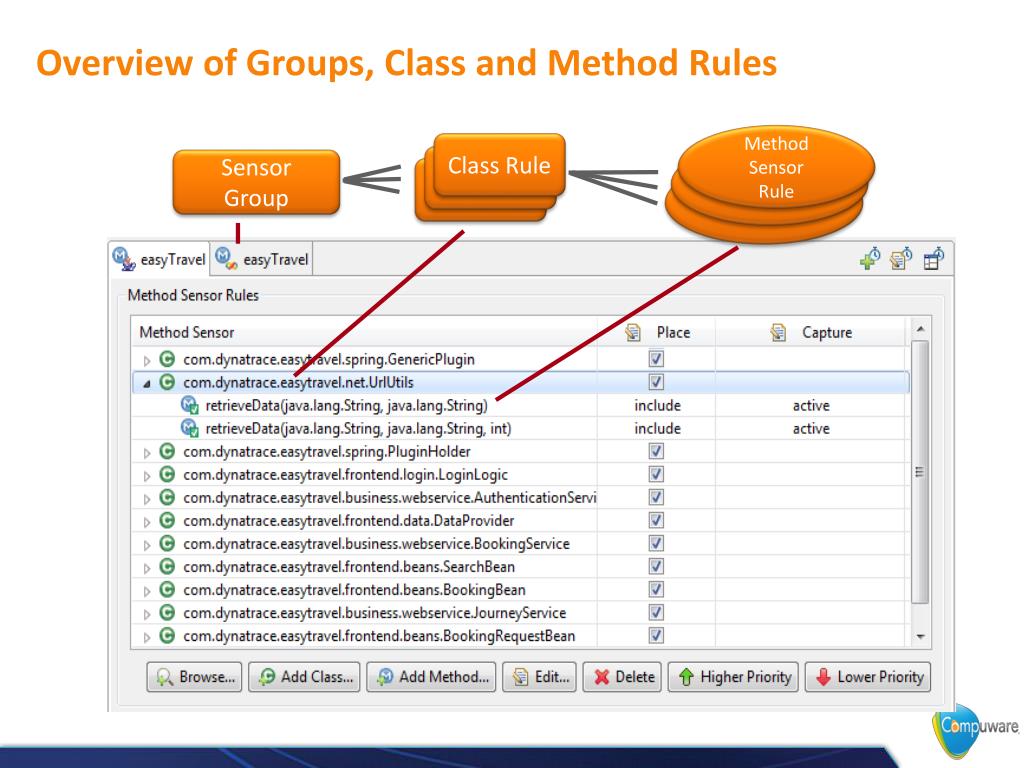Collapse the net.UrlUtils tree node

click(x=147, y=384)
